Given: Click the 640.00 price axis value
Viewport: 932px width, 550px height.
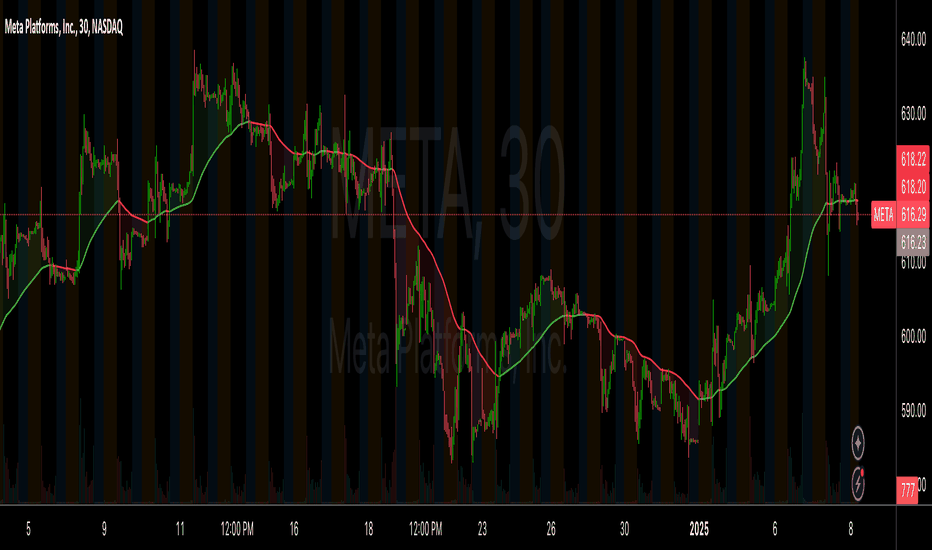Looking at the screenshot, I should [x=913, y=39].
